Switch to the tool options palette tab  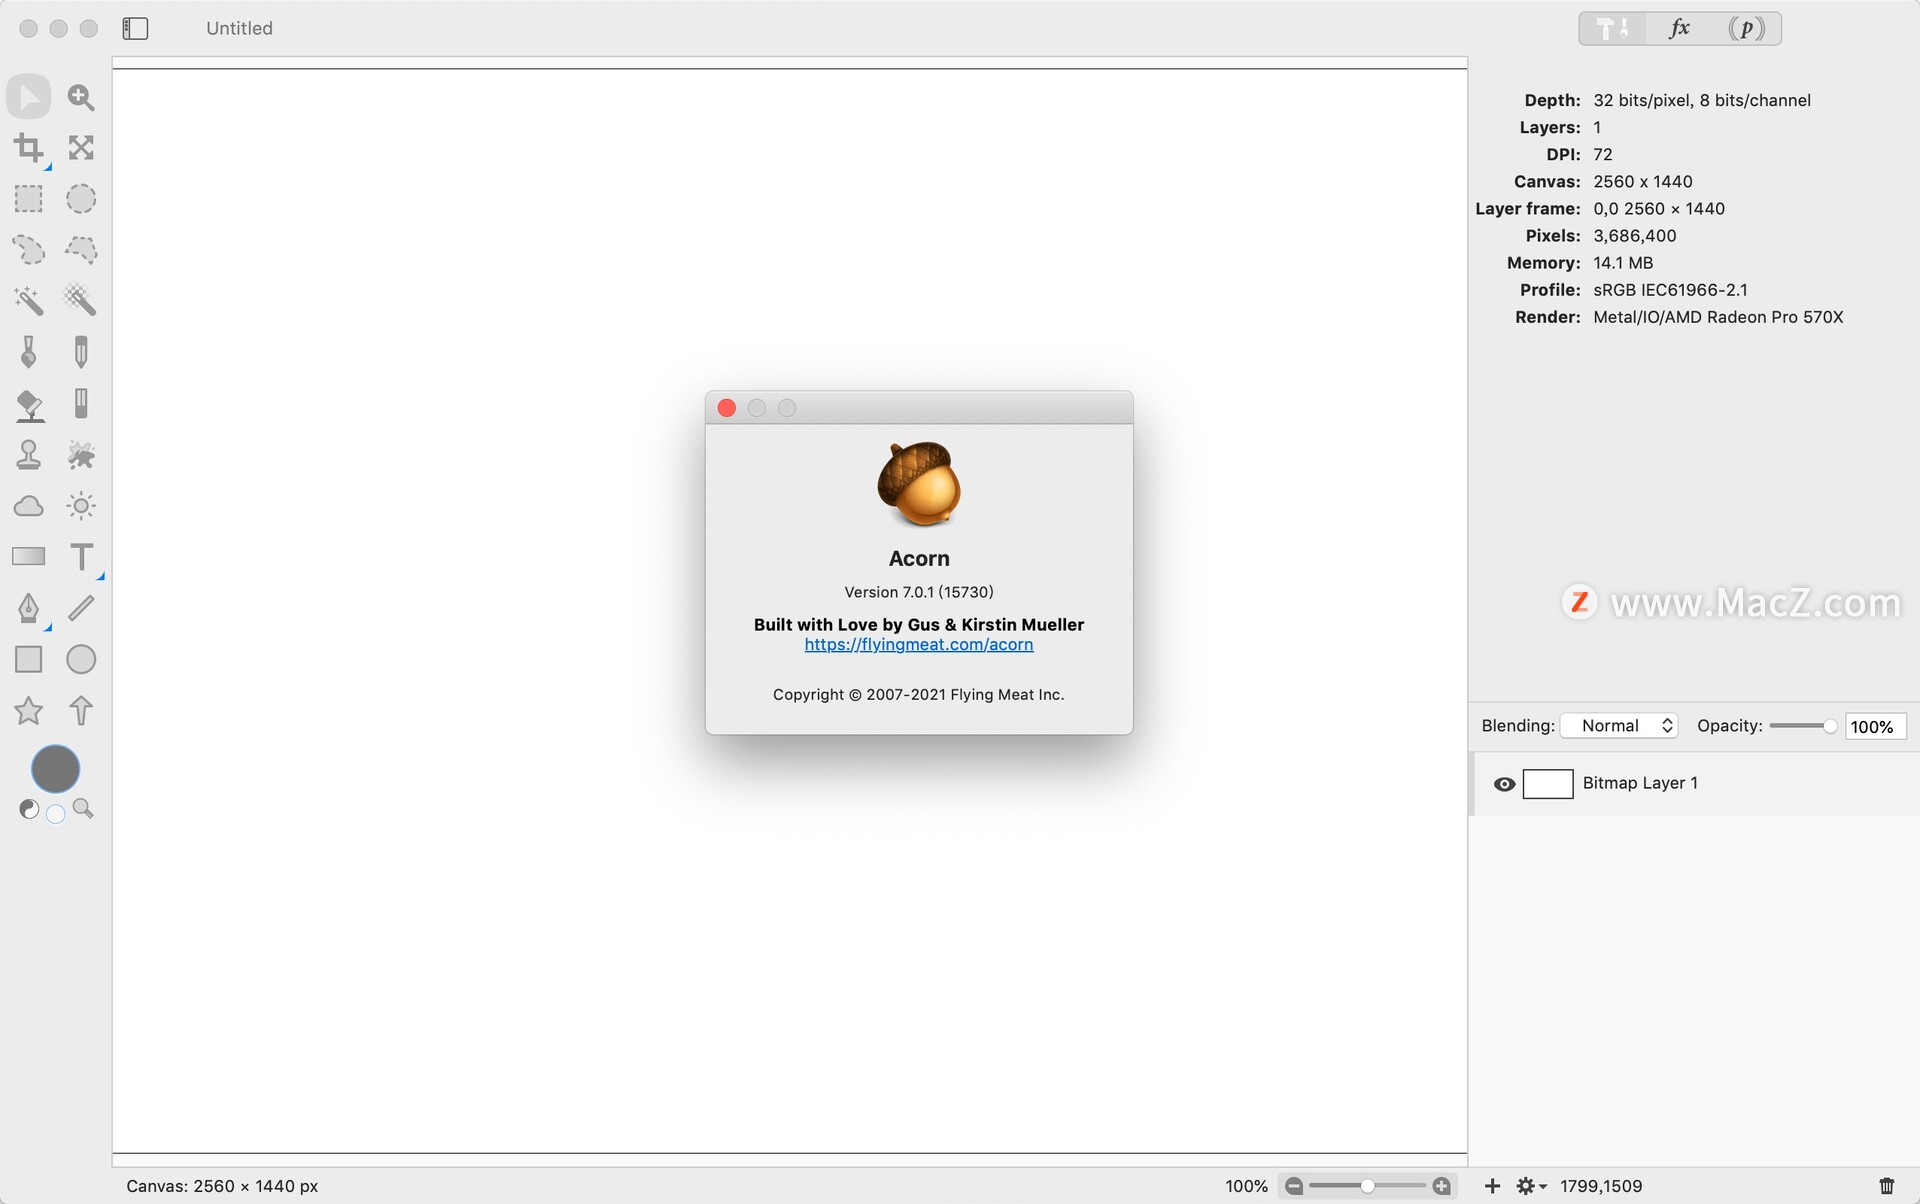(1612, 28)
